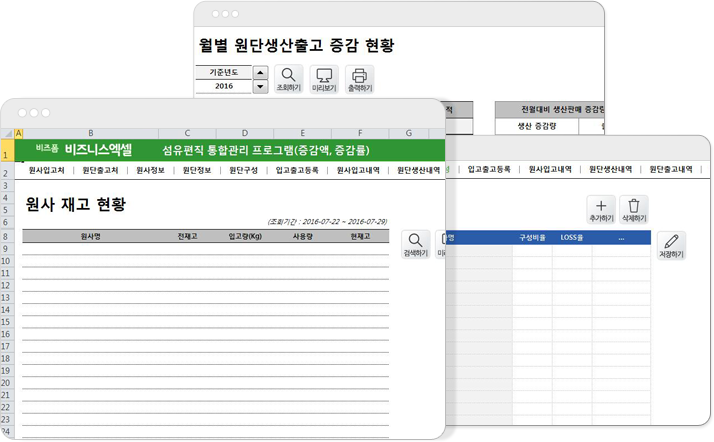The height and width of the screenshot is (442, 714).
Task: Select the 원단구성 menu item
Action: click(244, 171)
